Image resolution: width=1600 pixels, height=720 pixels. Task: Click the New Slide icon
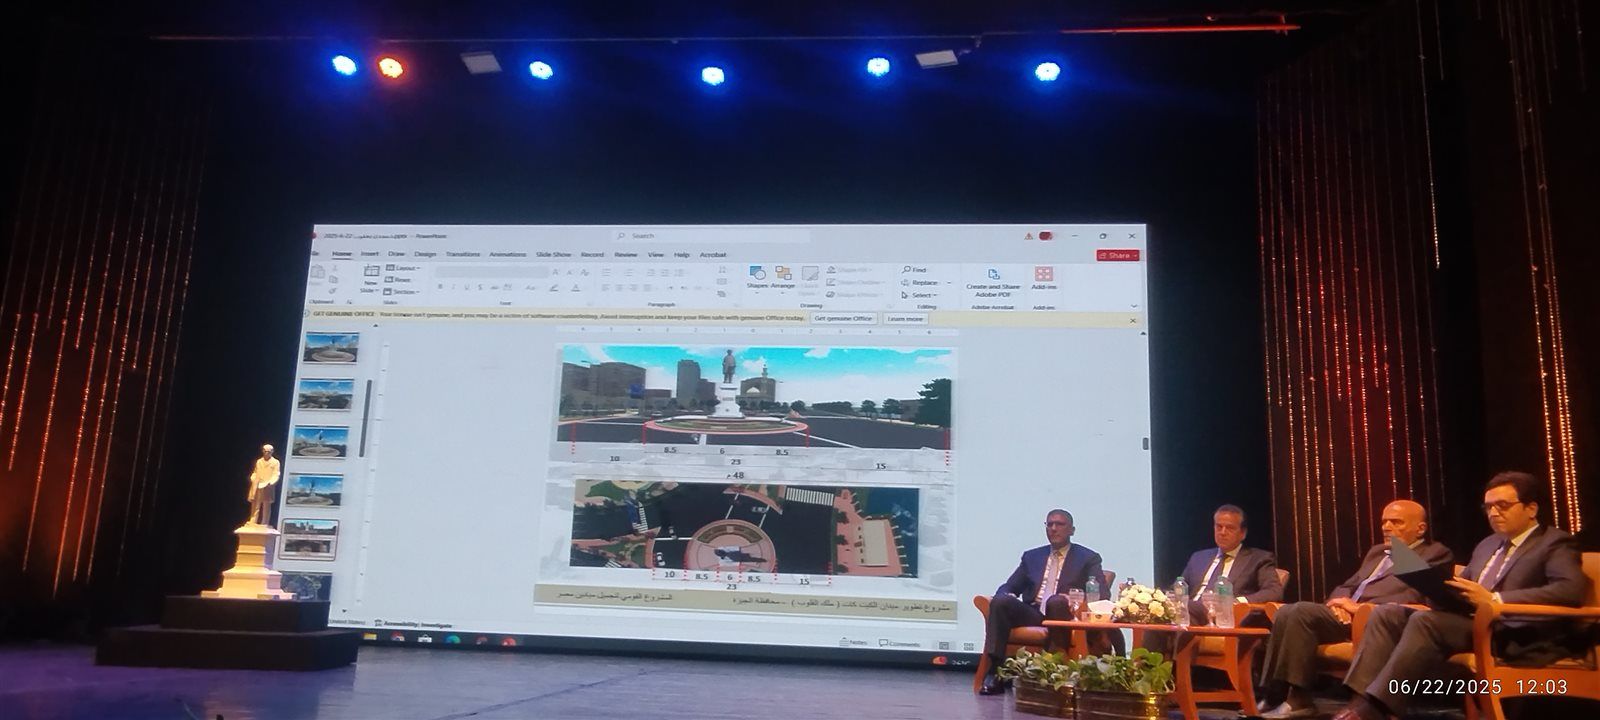(370, 279)
